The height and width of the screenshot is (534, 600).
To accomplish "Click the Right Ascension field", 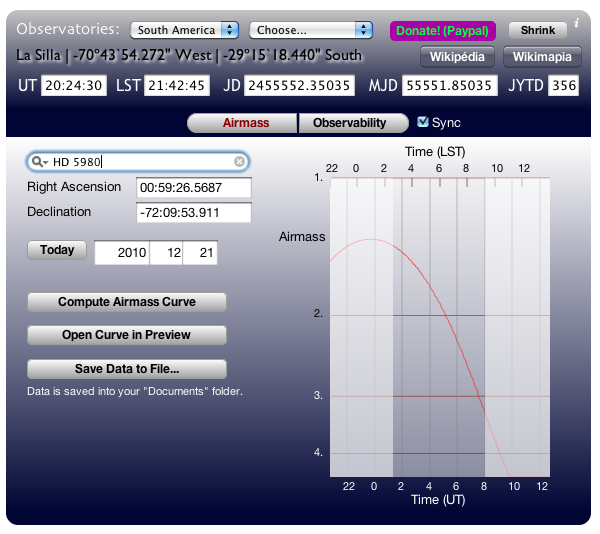I will pos(194,187).
